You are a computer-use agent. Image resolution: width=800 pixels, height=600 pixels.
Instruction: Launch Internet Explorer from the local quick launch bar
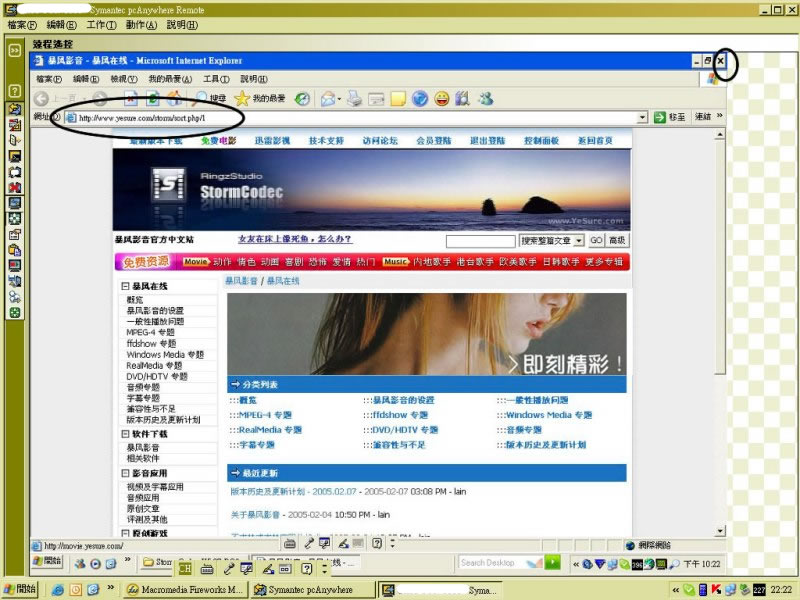(x=58, y=590)
